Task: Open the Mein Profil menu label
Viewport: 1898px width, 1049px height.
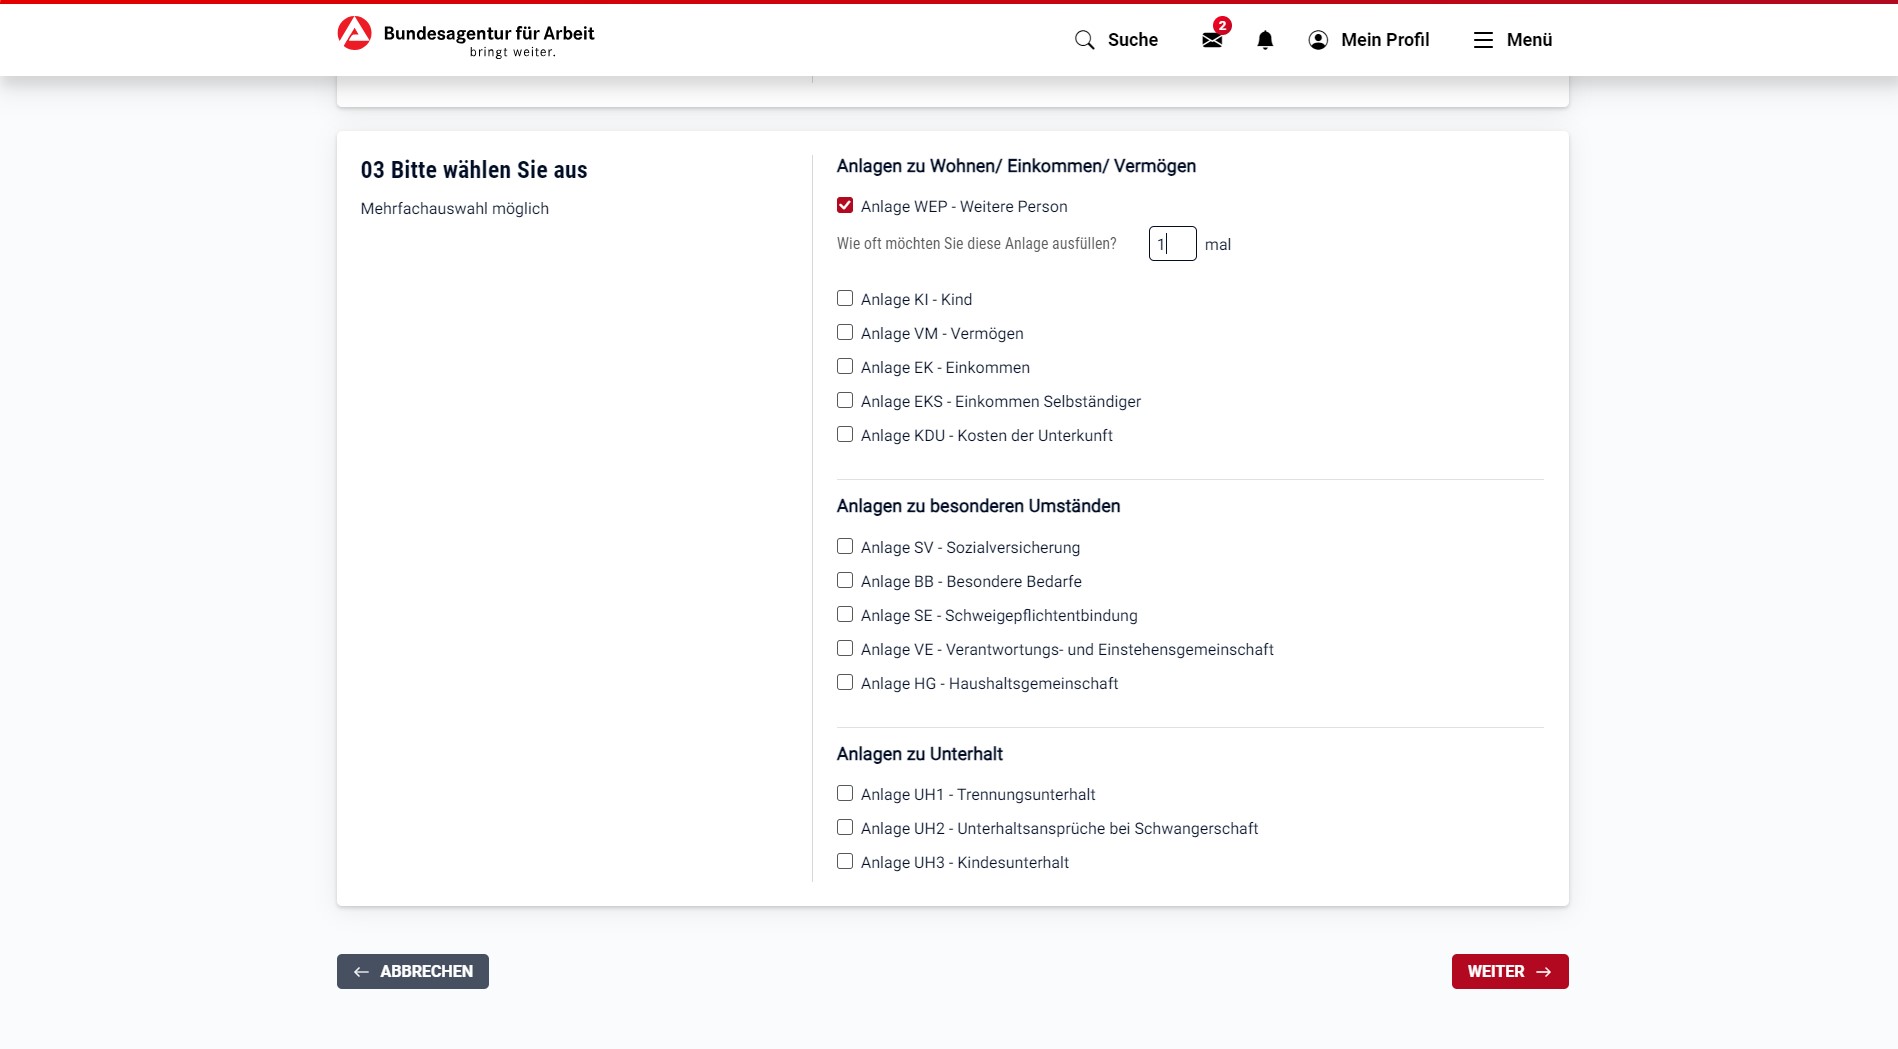Action: click(1385, 40)
